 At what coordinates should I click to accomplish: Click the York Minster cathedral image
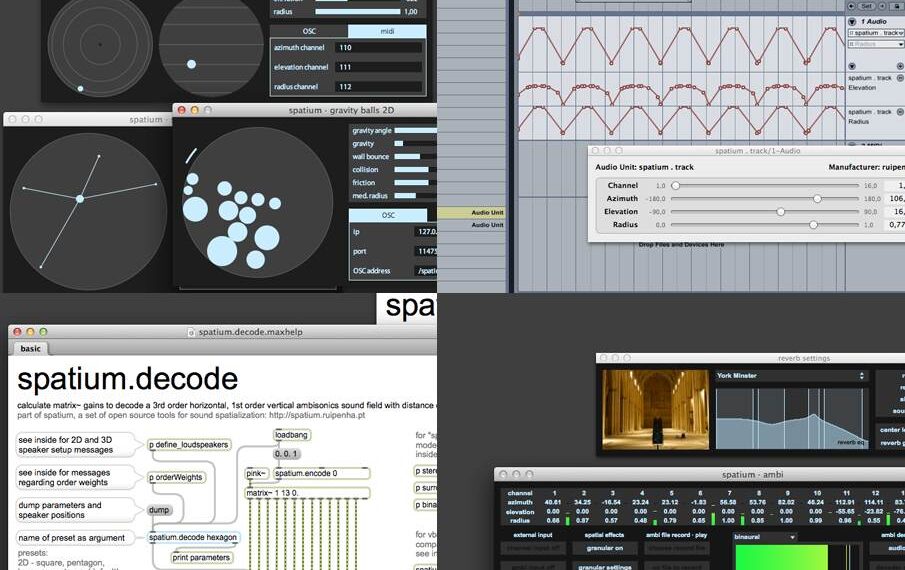click(654, 408)
